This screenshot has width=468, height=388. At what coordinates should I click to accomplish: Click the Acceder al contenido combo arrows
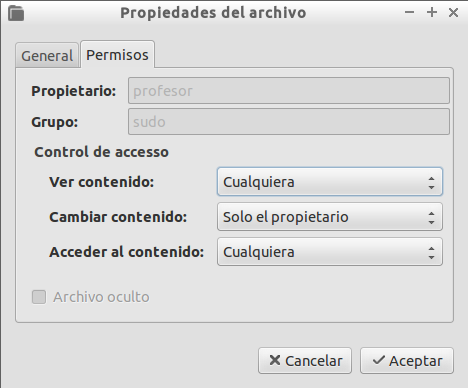tap(431, 253)
